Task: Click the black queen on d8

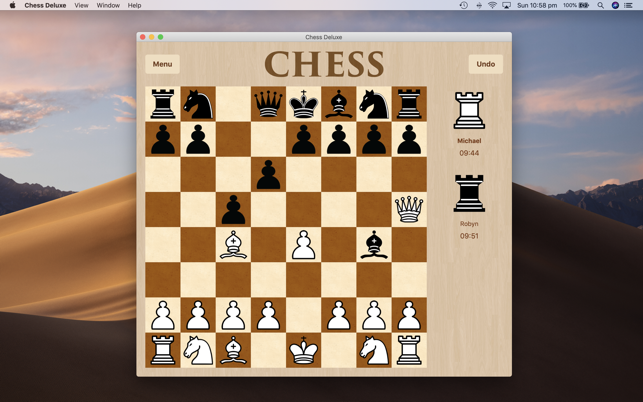Action: pyautogui.click(x=268, y=104)
